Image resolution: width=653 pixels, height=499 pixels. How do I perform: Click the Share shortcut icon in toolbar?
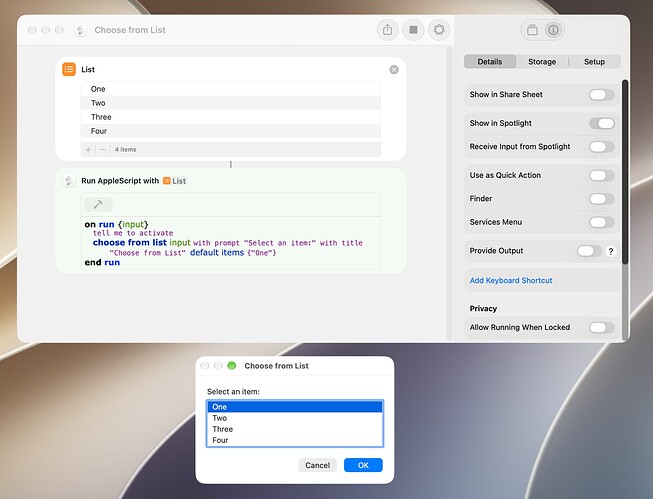[x=387, y=30]
